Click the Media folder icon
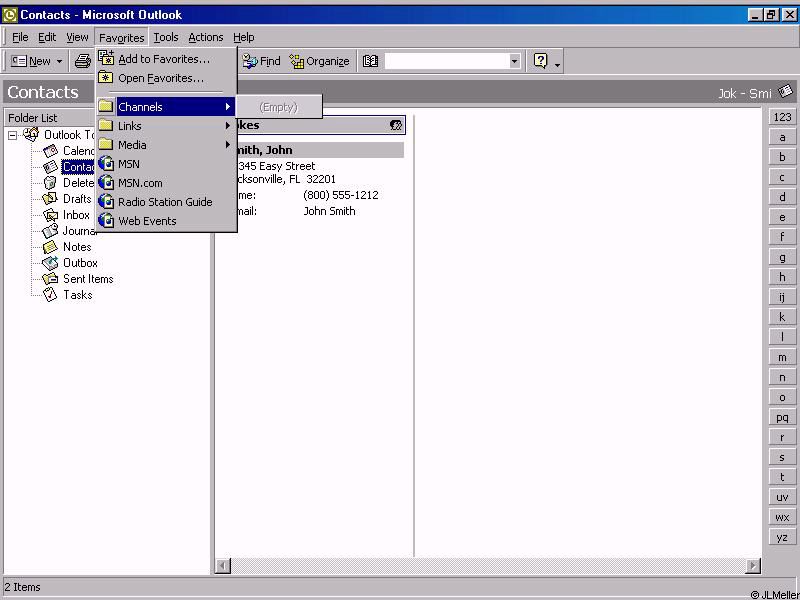Viewport: 800px width, 600px height. [106, 144]
